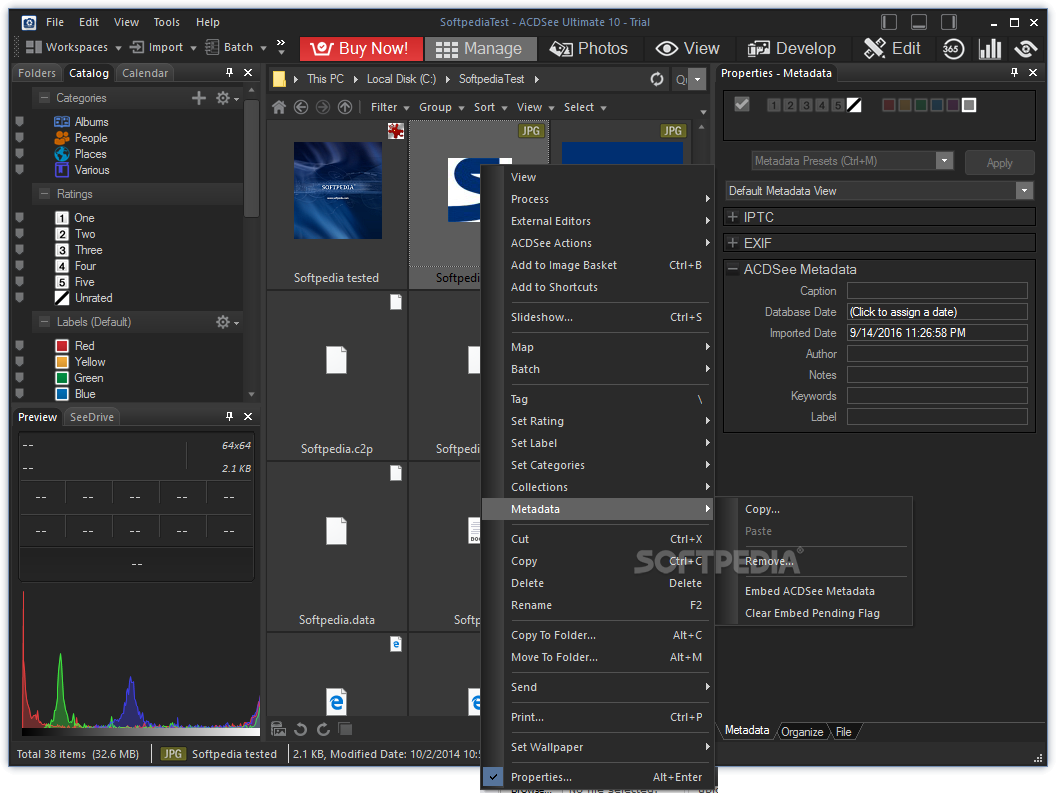The image size is (1056, 793).
Task: Go to the Home folder icon
Action: (x=279, y=107)
